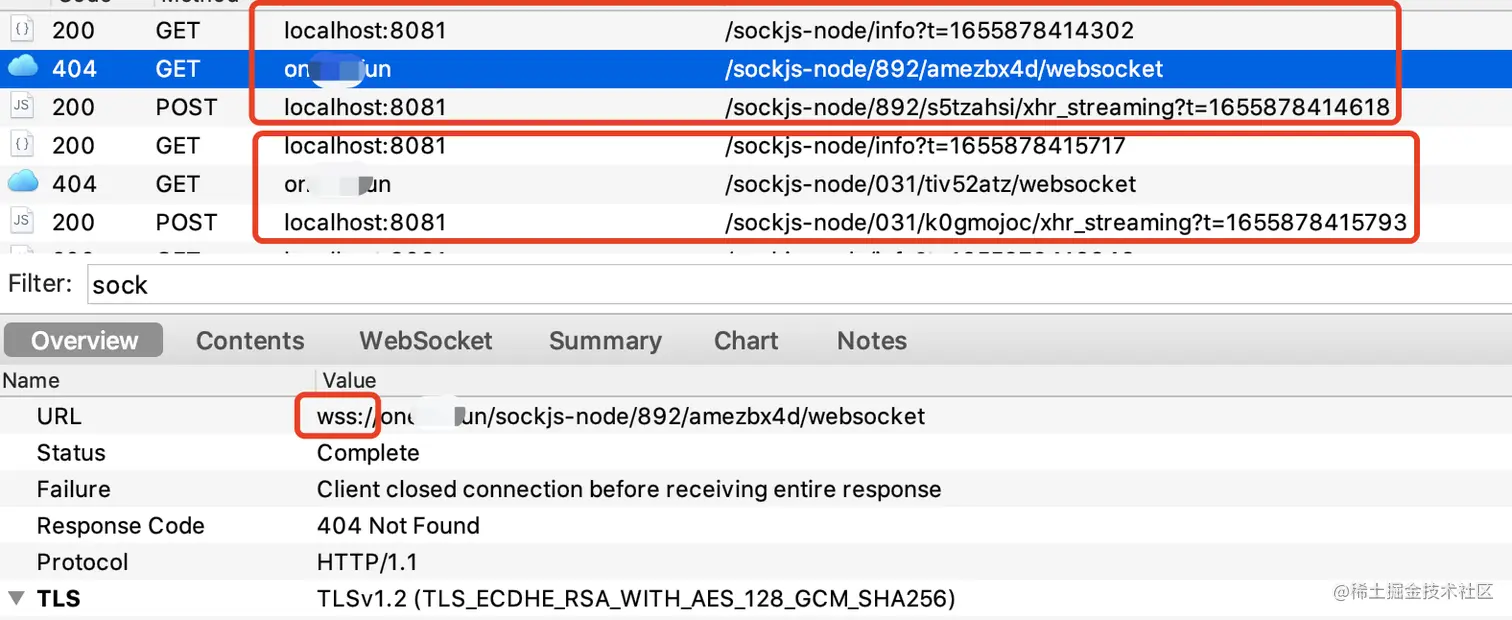
Task: Click the JSON icon of info?t=1655878415717 row
Action: (22, 145)
